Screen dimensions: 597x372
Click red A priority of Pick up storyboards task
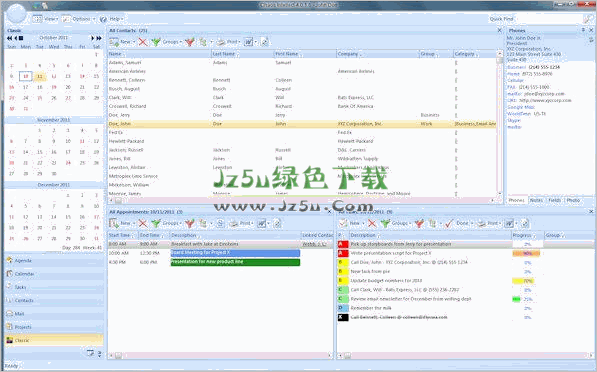pyautogui.click(x=343, y=244)
